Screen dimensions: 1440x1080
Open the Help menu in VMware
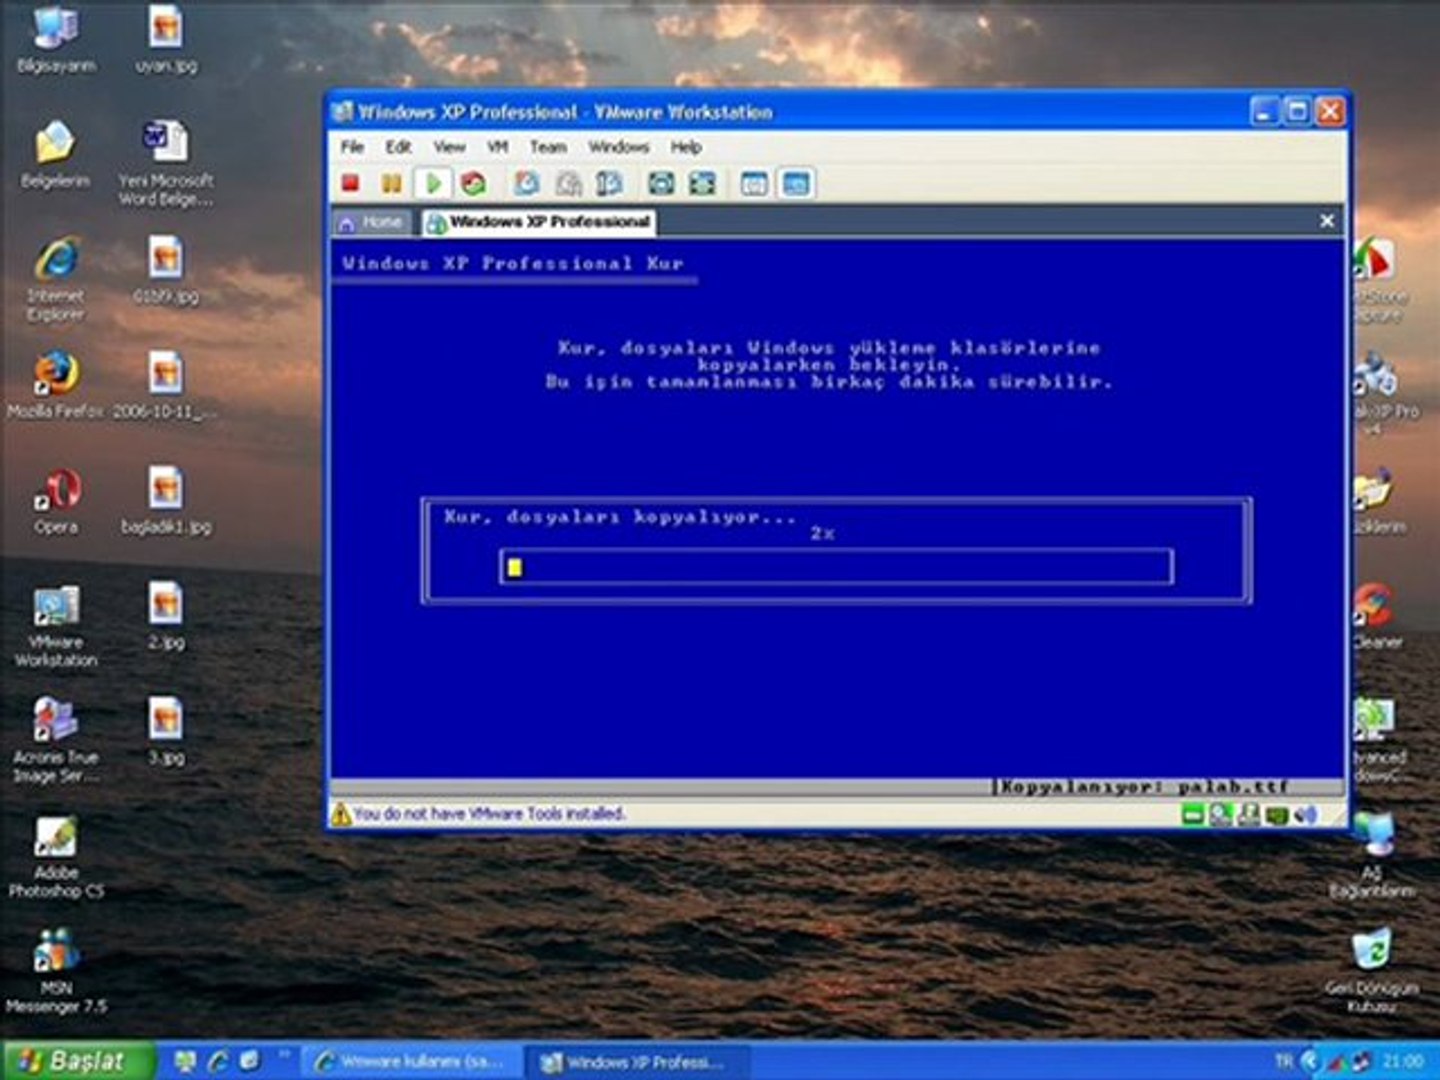[686, 147]
